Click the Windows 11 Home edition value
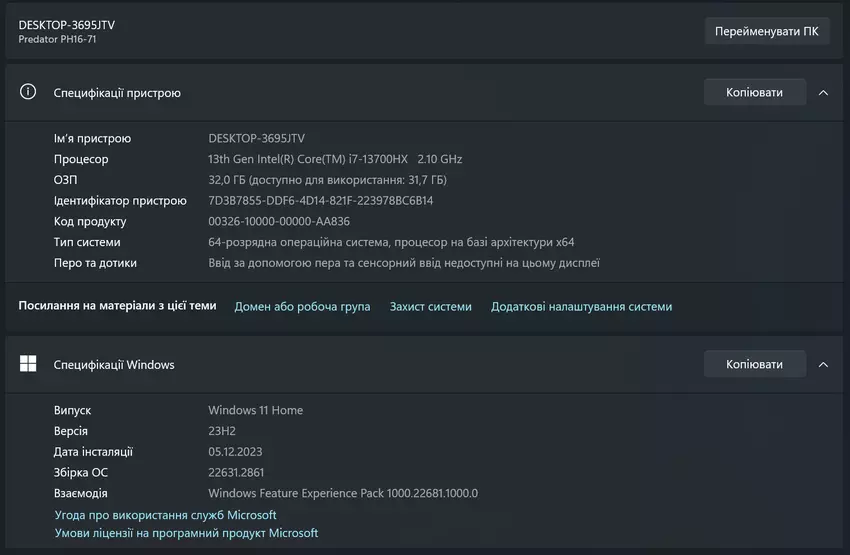The height and width of the screenshot is (555, 850). click(x=255, y=410)
